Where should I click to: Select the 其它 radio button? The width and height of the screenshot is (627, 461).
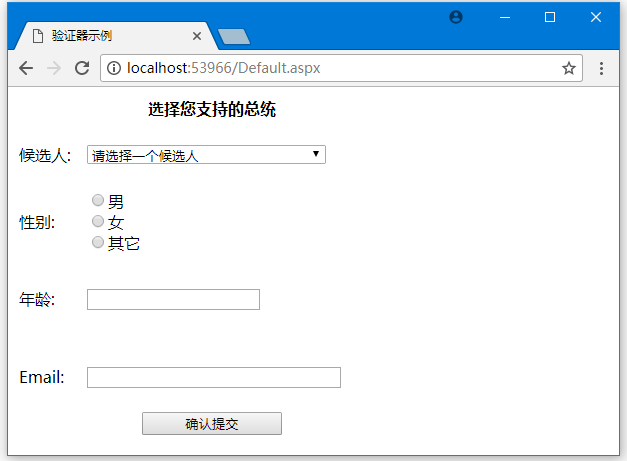tap(98, 242)
